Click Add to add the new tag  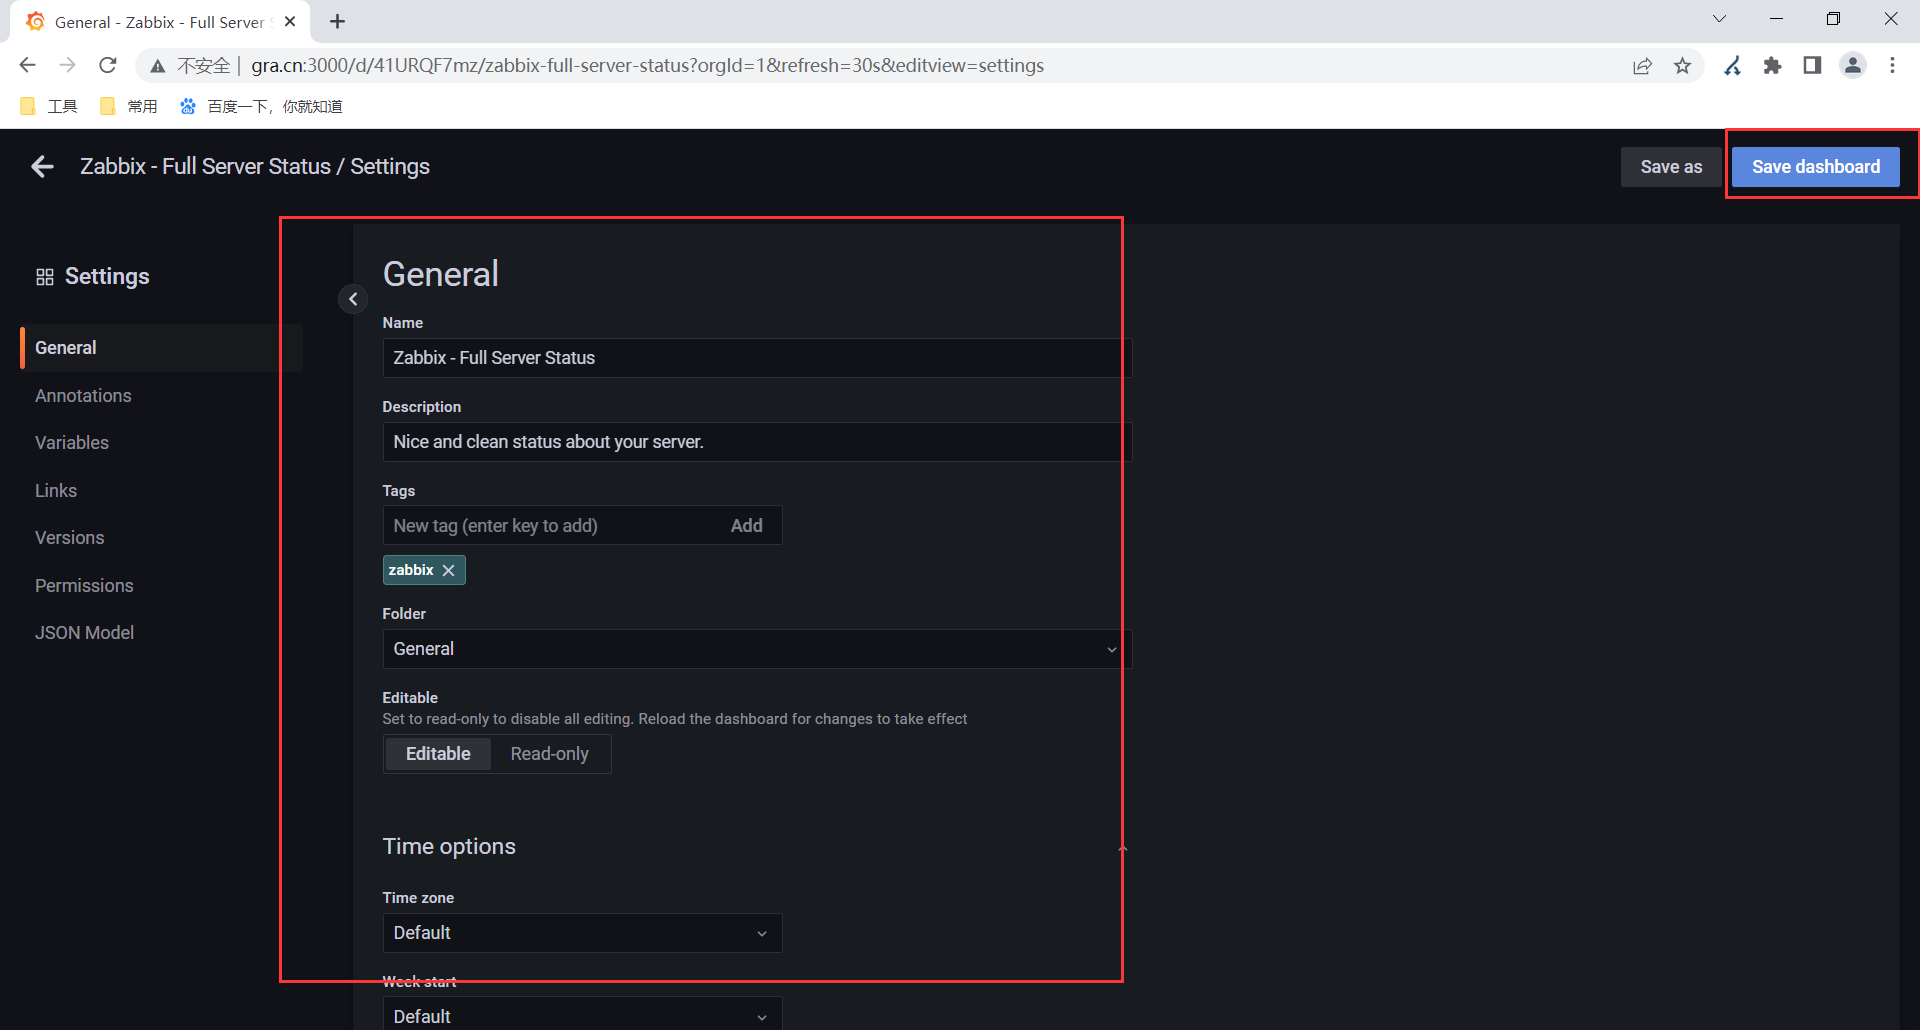point(746,526)
